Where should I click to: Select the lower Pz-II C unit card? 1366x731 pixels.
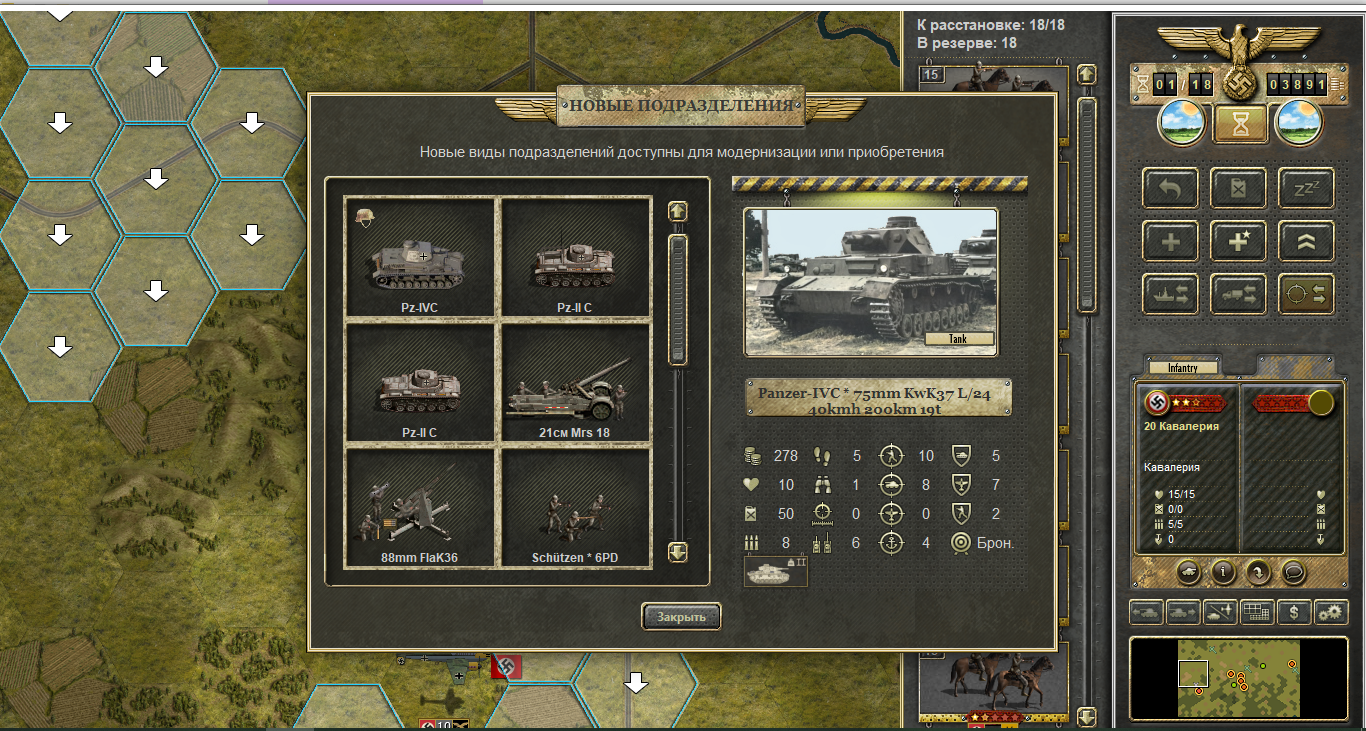click(420, 383)
